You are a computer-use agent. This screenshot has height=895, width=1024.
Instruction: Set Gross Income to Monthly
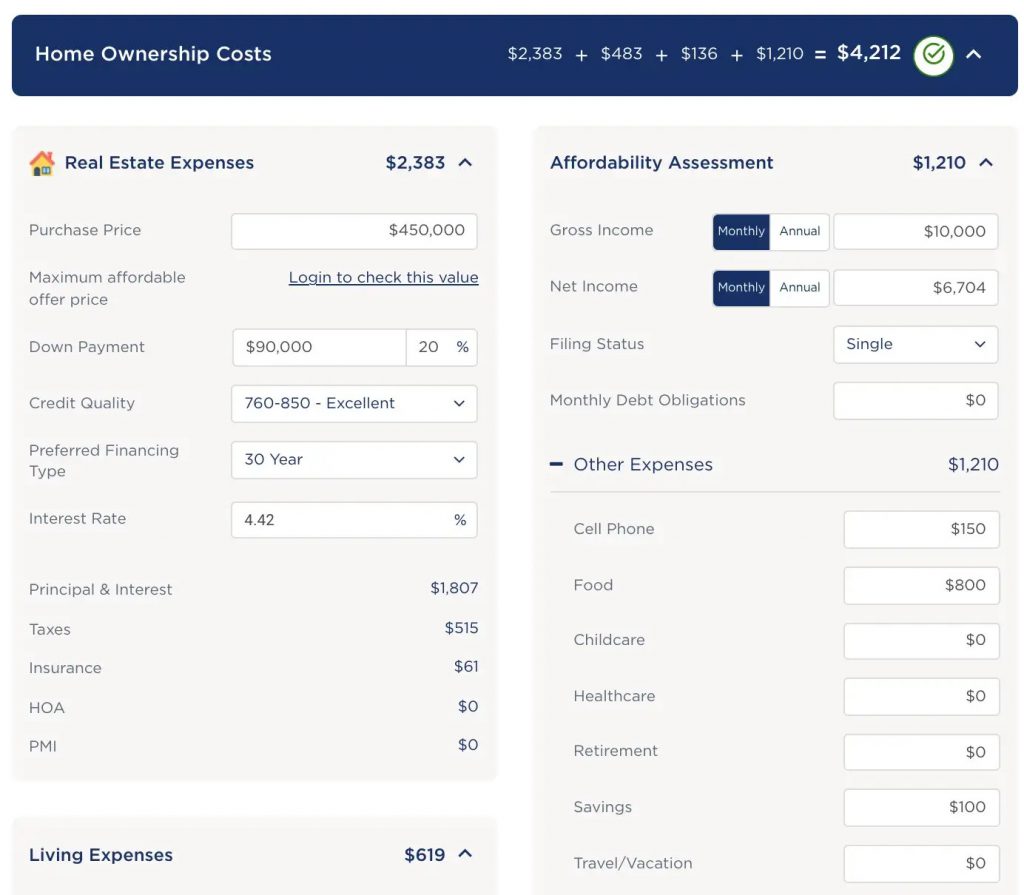point(741,231)
